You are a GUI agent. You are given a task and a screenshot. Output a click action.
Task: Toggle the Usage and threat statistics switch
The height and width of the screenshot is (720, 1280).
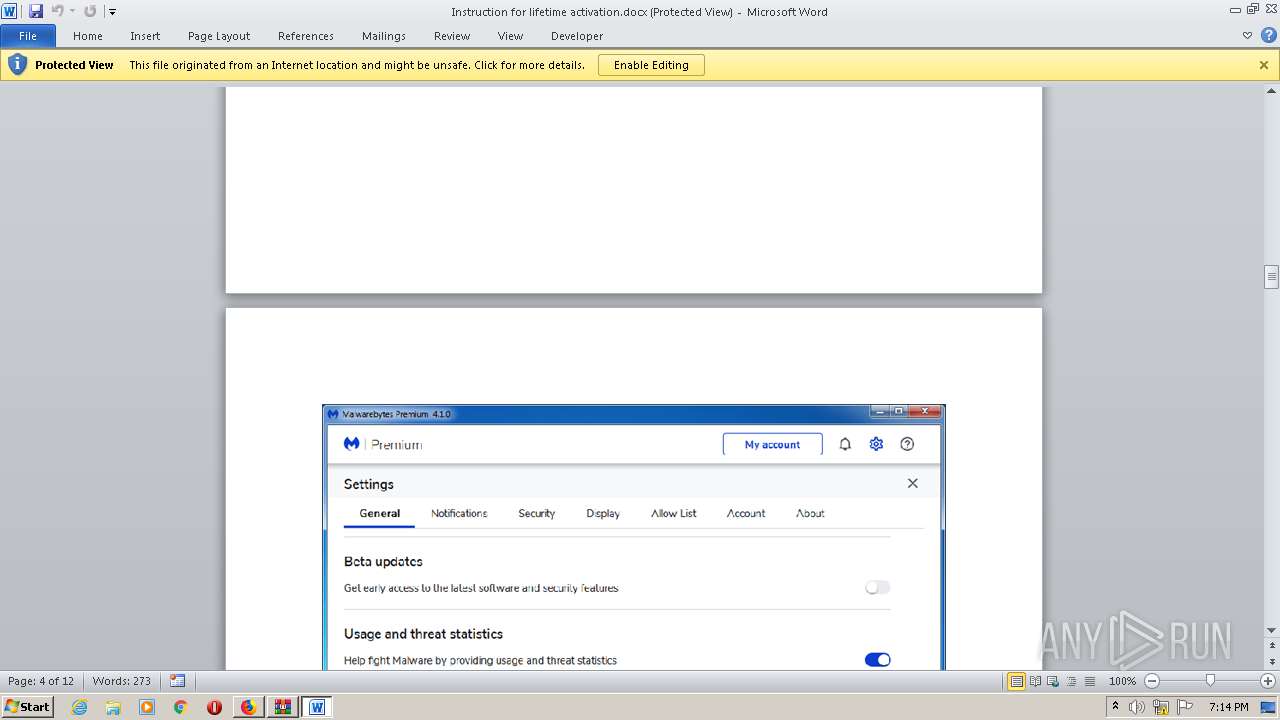click(877, 659)
